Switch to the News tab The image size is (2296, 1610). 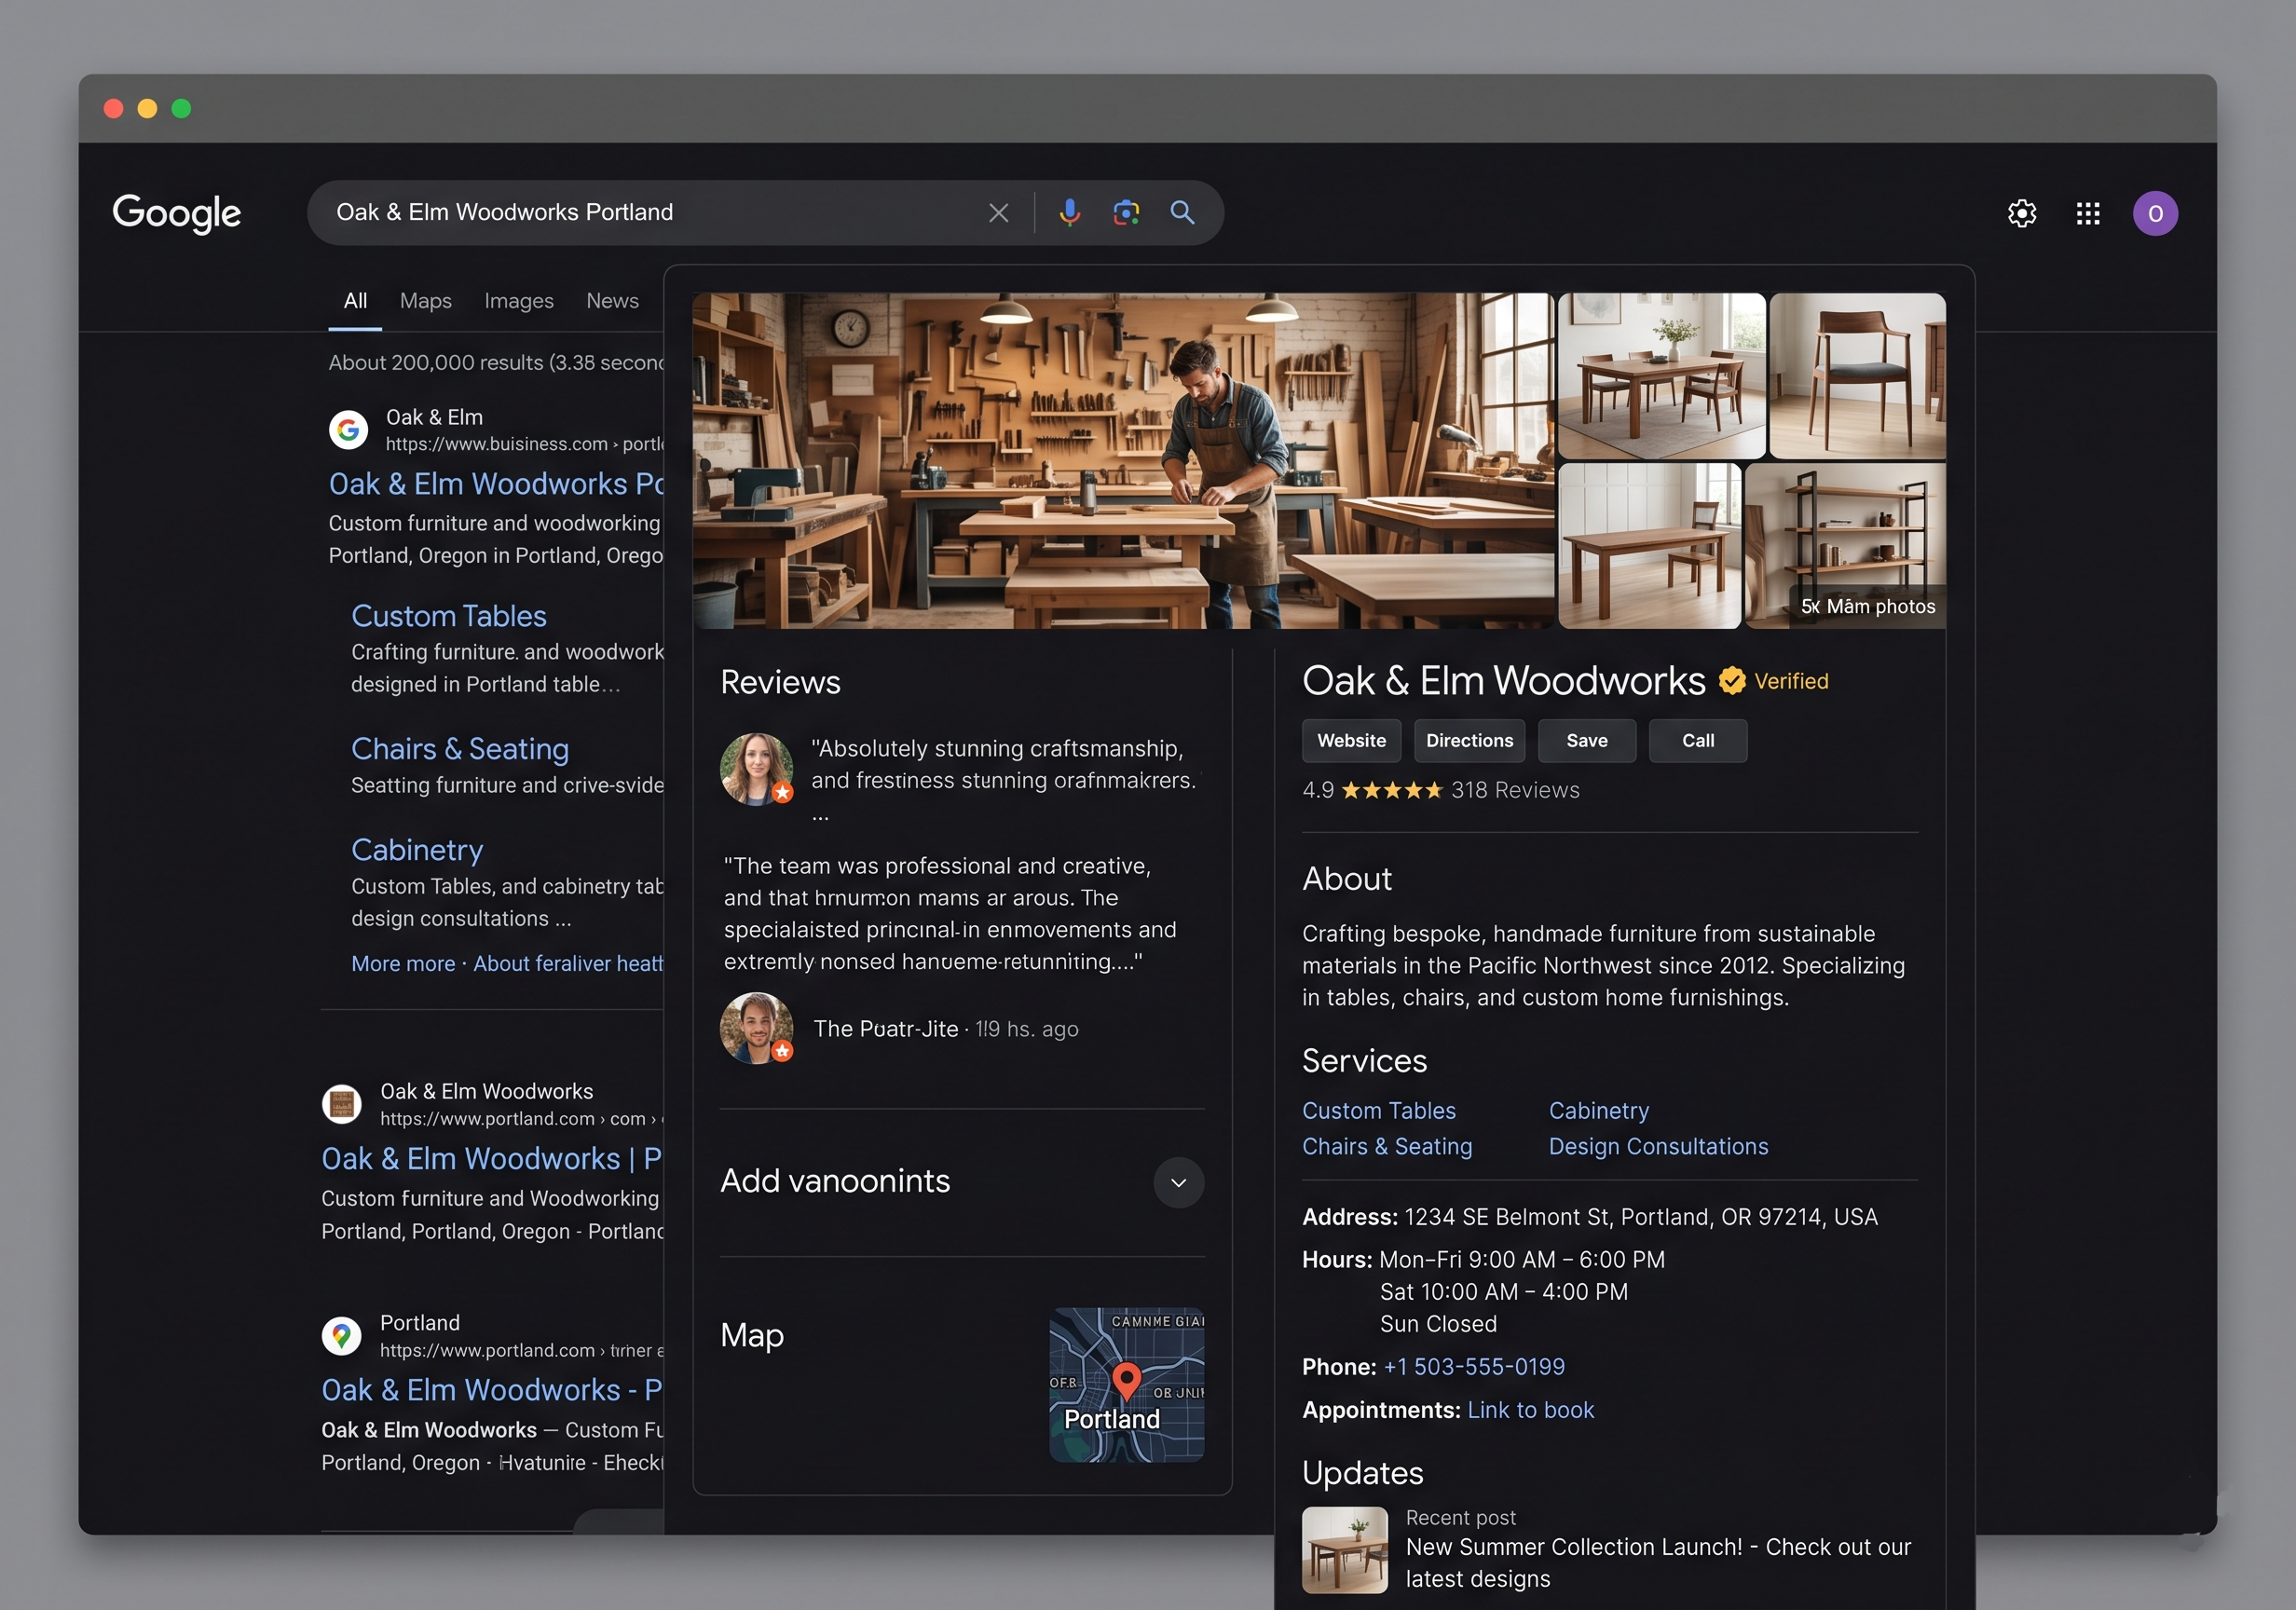pyautogui.click(x=612, y=301)
